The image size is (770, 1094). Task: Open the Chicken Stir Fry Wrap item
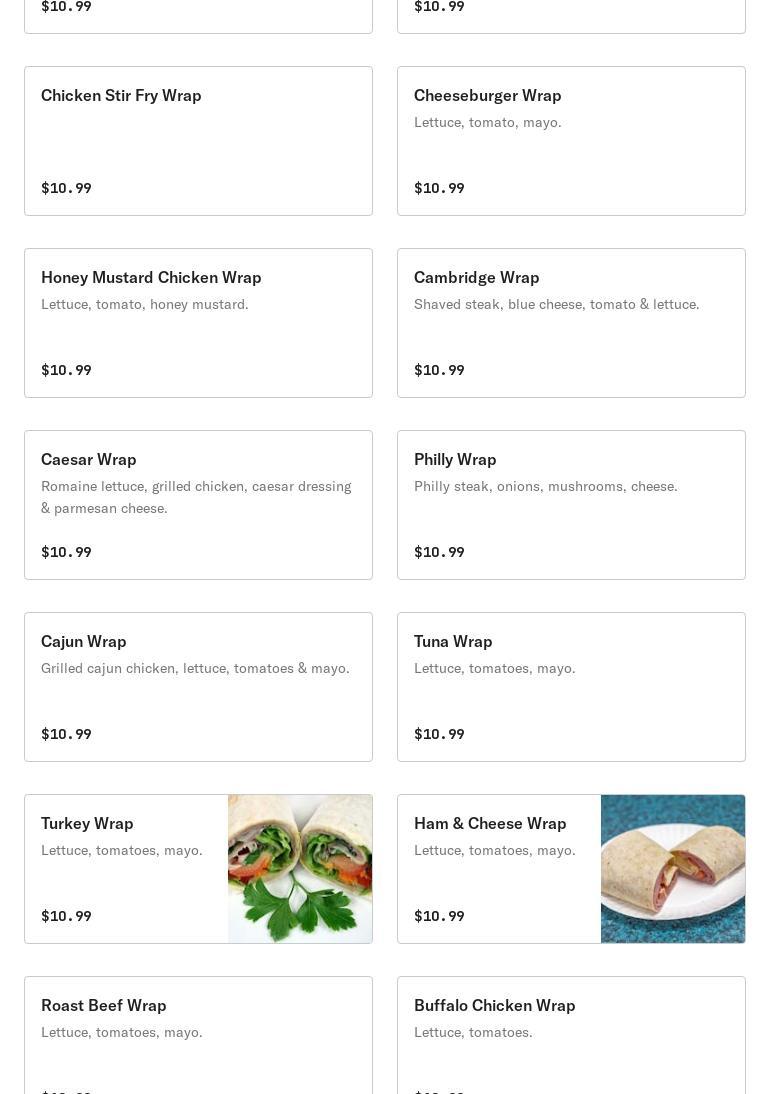198,141
